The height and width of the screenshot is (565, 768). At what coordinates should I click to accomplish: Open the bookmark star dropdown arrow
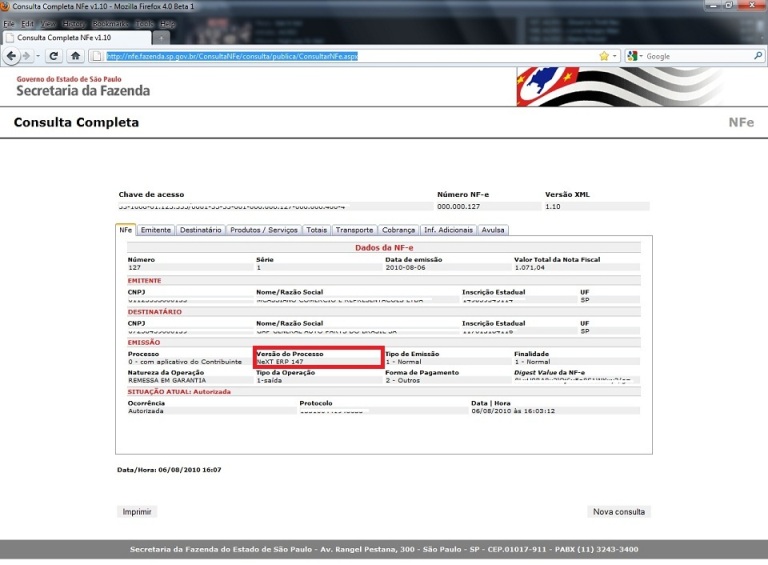(615, 56)
